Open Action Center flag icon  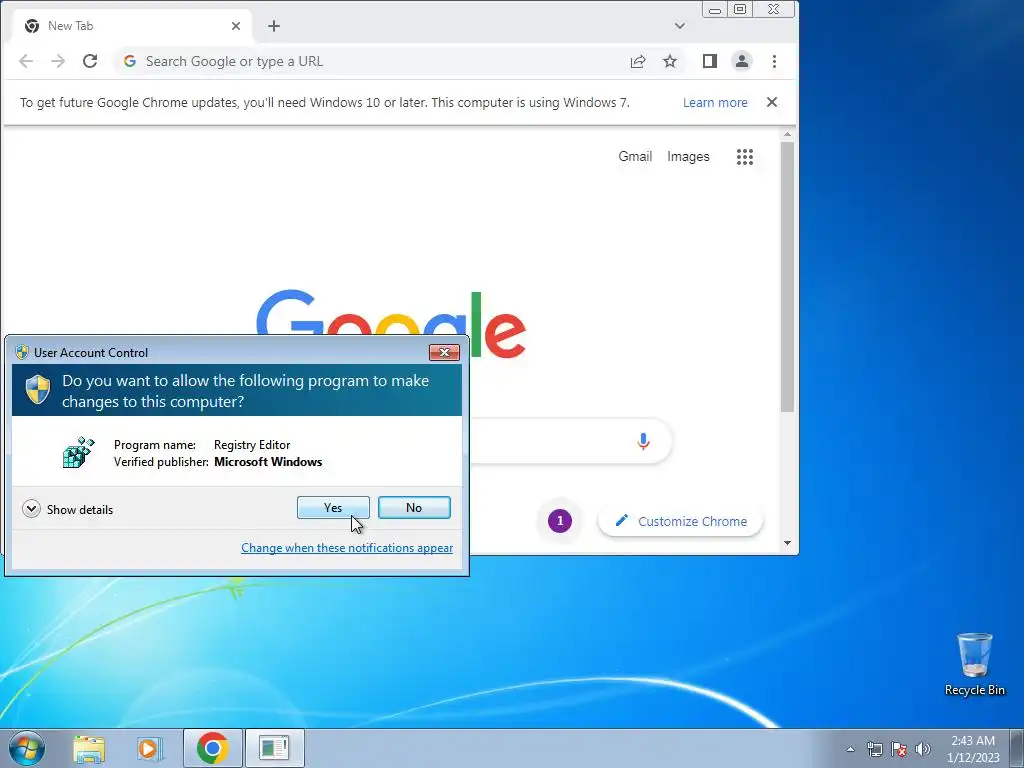tap(899, 749)
